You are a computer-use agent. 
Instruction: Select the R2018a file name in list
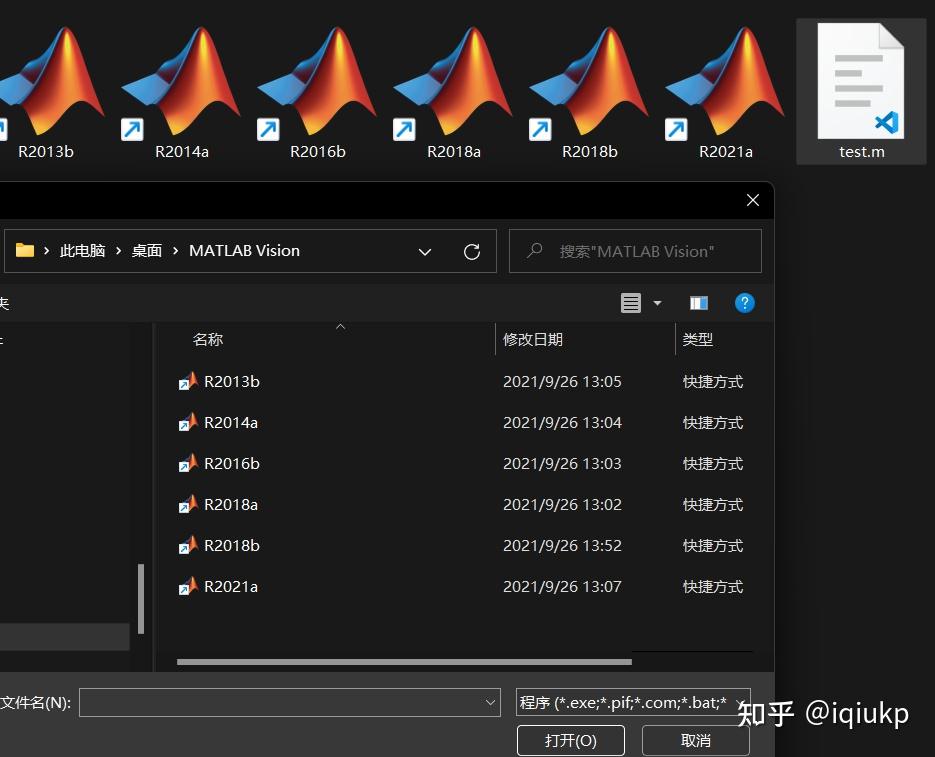point(231,505)
